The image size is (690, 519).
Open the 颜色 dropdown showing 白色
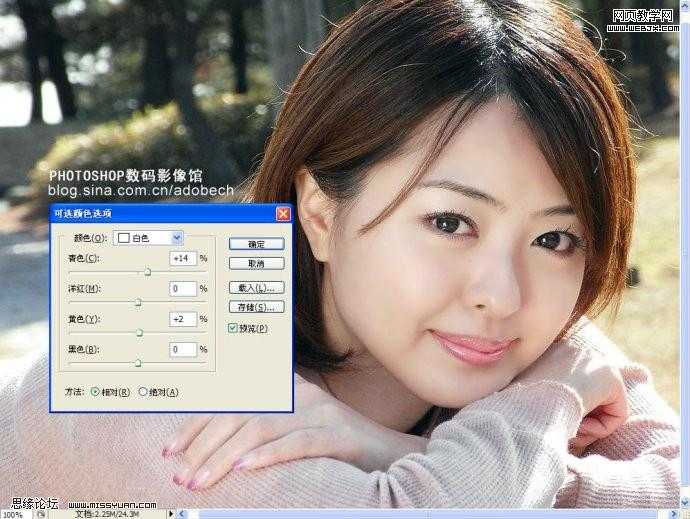pos(148,238)
